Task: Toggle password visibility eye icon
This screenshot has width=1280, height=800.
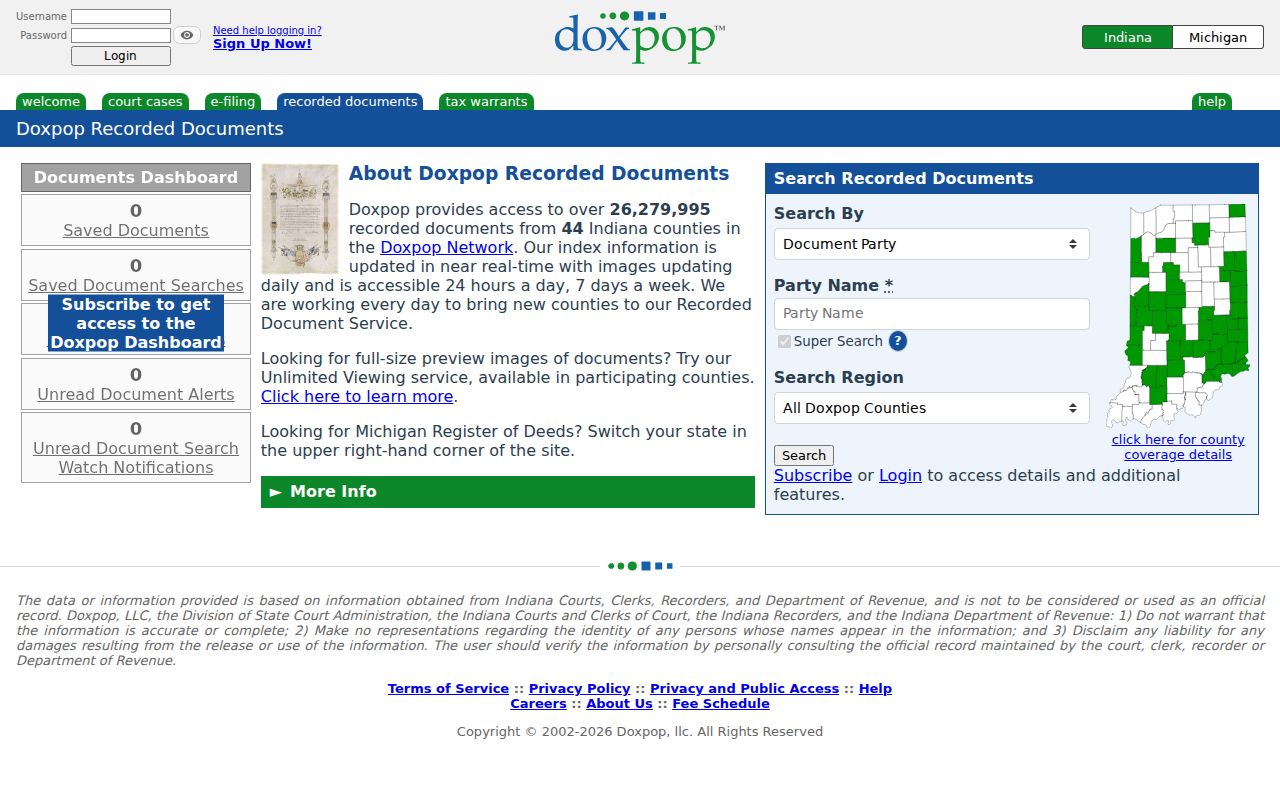Action: [x=187, y=35]
